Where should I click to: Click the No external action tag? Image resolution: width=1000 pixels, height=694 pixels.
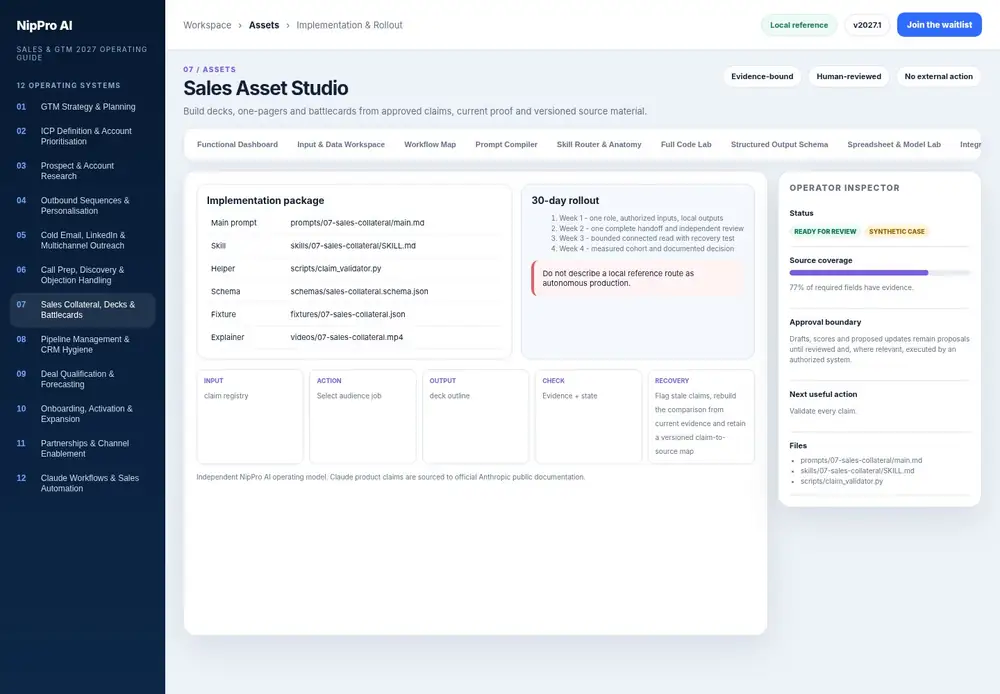point(938,77)
